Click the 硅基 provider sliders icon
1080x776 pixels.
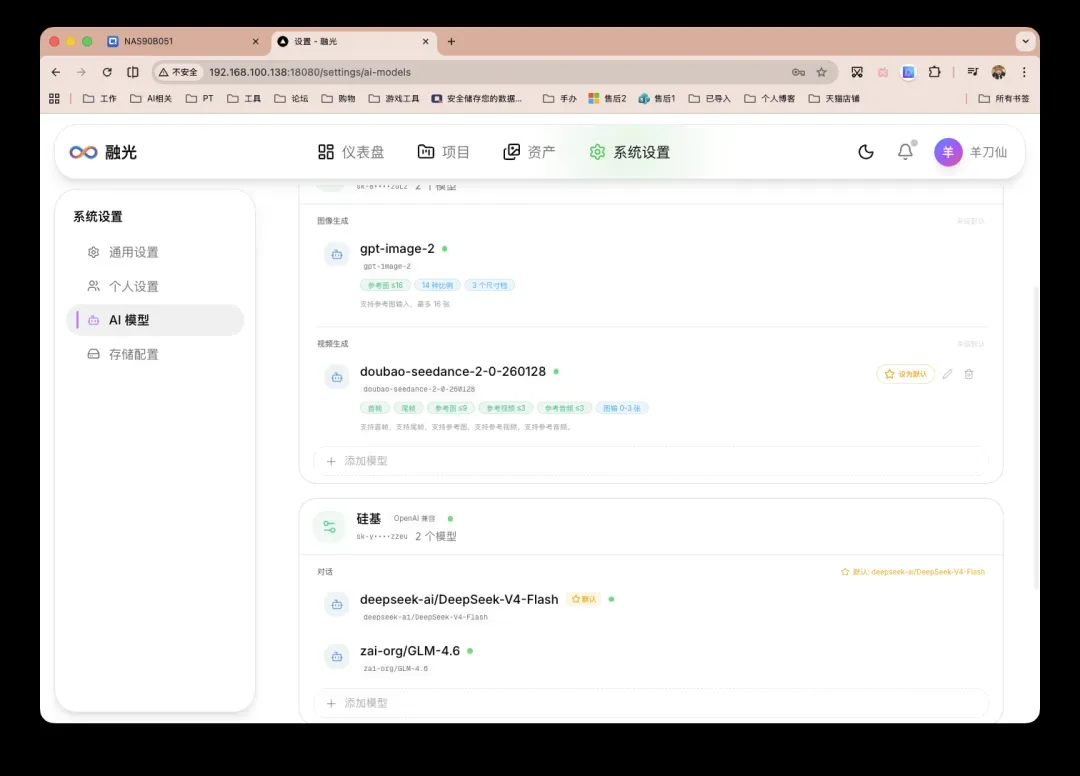click(x=329, y=527)
